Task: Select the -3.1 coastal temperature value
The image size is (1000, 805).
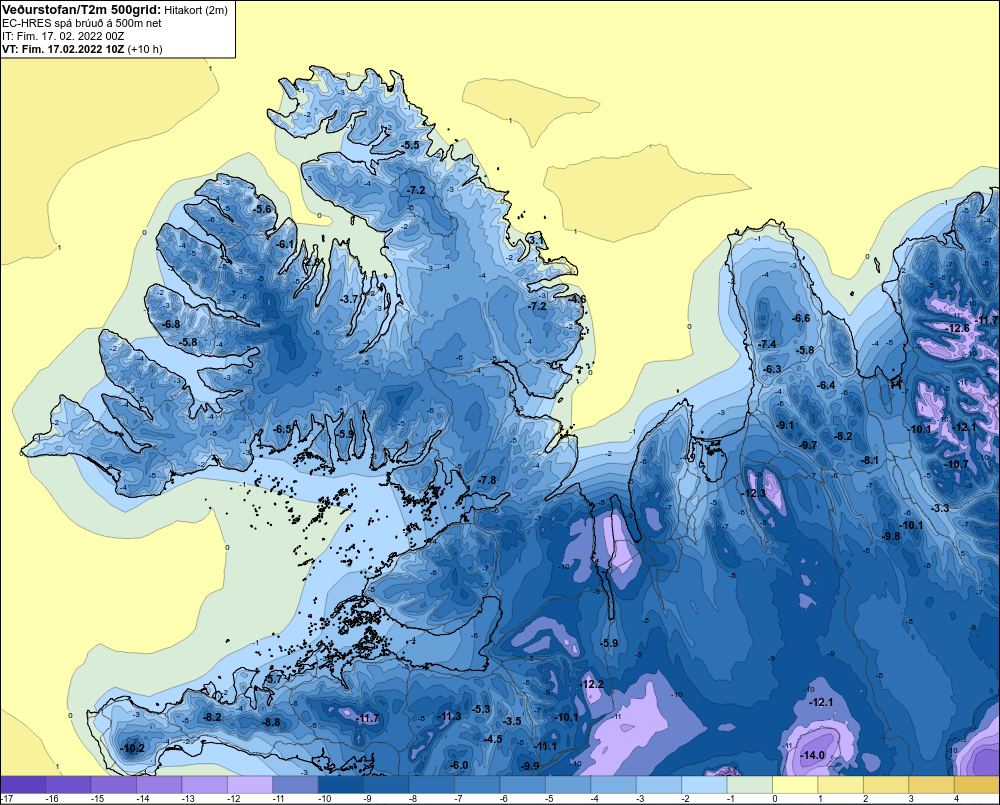Action: 536,240
